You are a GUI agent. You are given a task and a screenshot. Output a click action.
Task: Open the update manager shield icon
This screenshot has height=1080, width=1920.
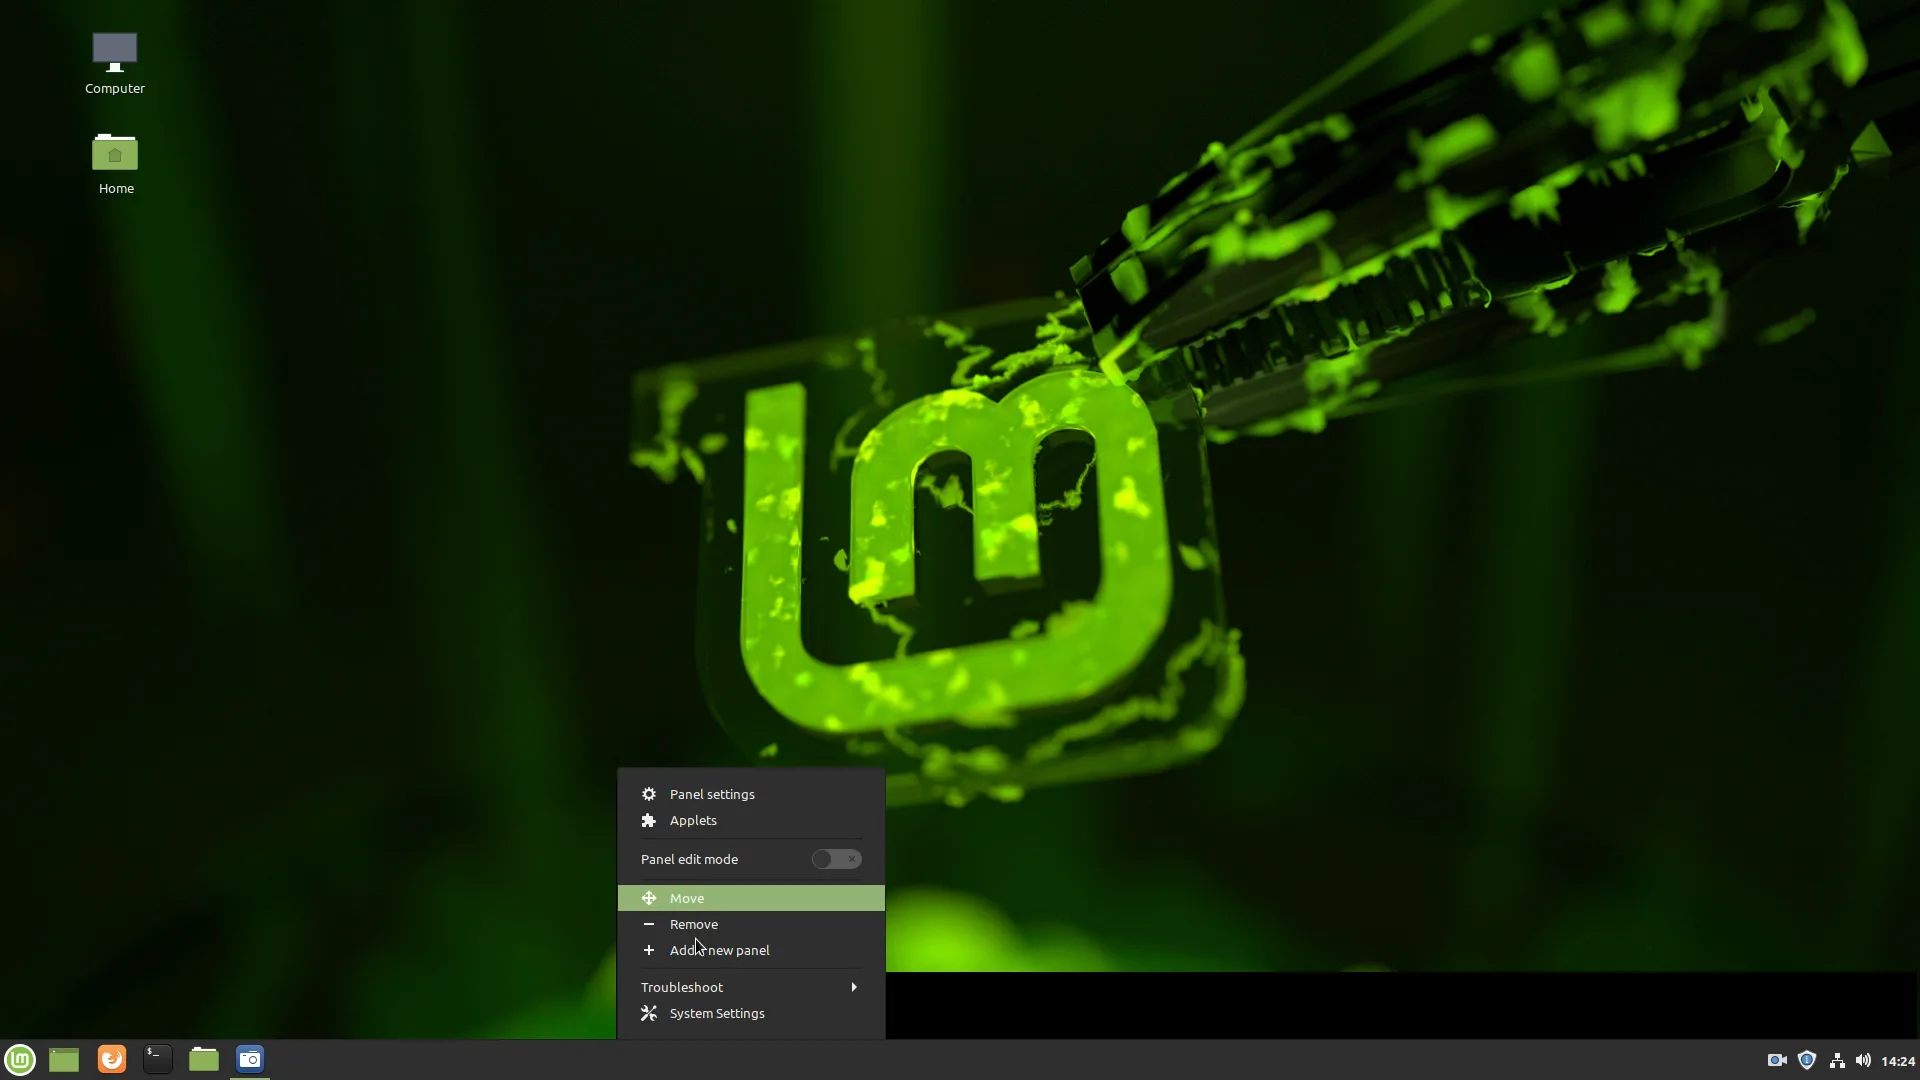coord(1807,1060)
